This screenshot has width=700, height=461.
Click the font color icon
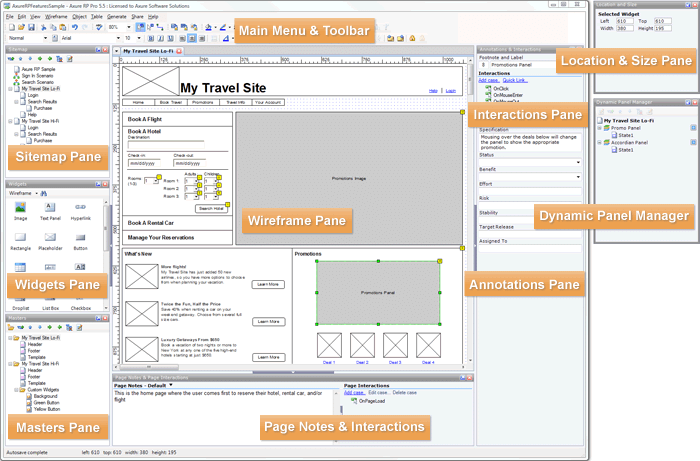[226, 38]
